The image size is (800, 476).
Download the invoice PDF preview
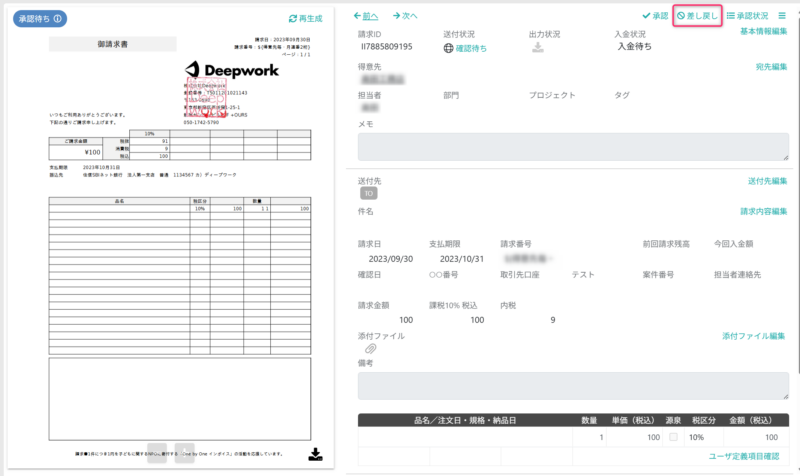(x=315, y=454)
